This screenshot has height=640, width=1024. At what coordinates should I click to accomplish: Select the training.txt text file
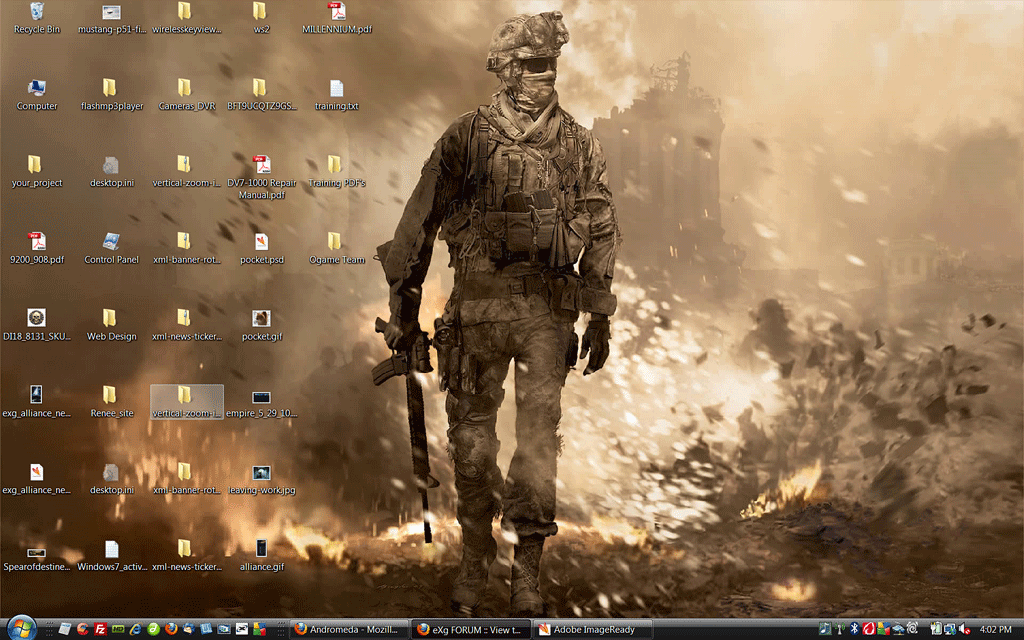point(337,95)
